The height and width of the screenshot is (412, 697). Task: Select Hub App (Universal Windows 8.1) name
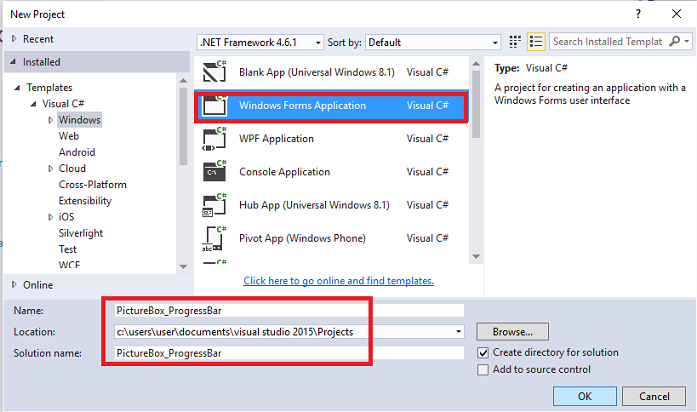tap(314, 205)
